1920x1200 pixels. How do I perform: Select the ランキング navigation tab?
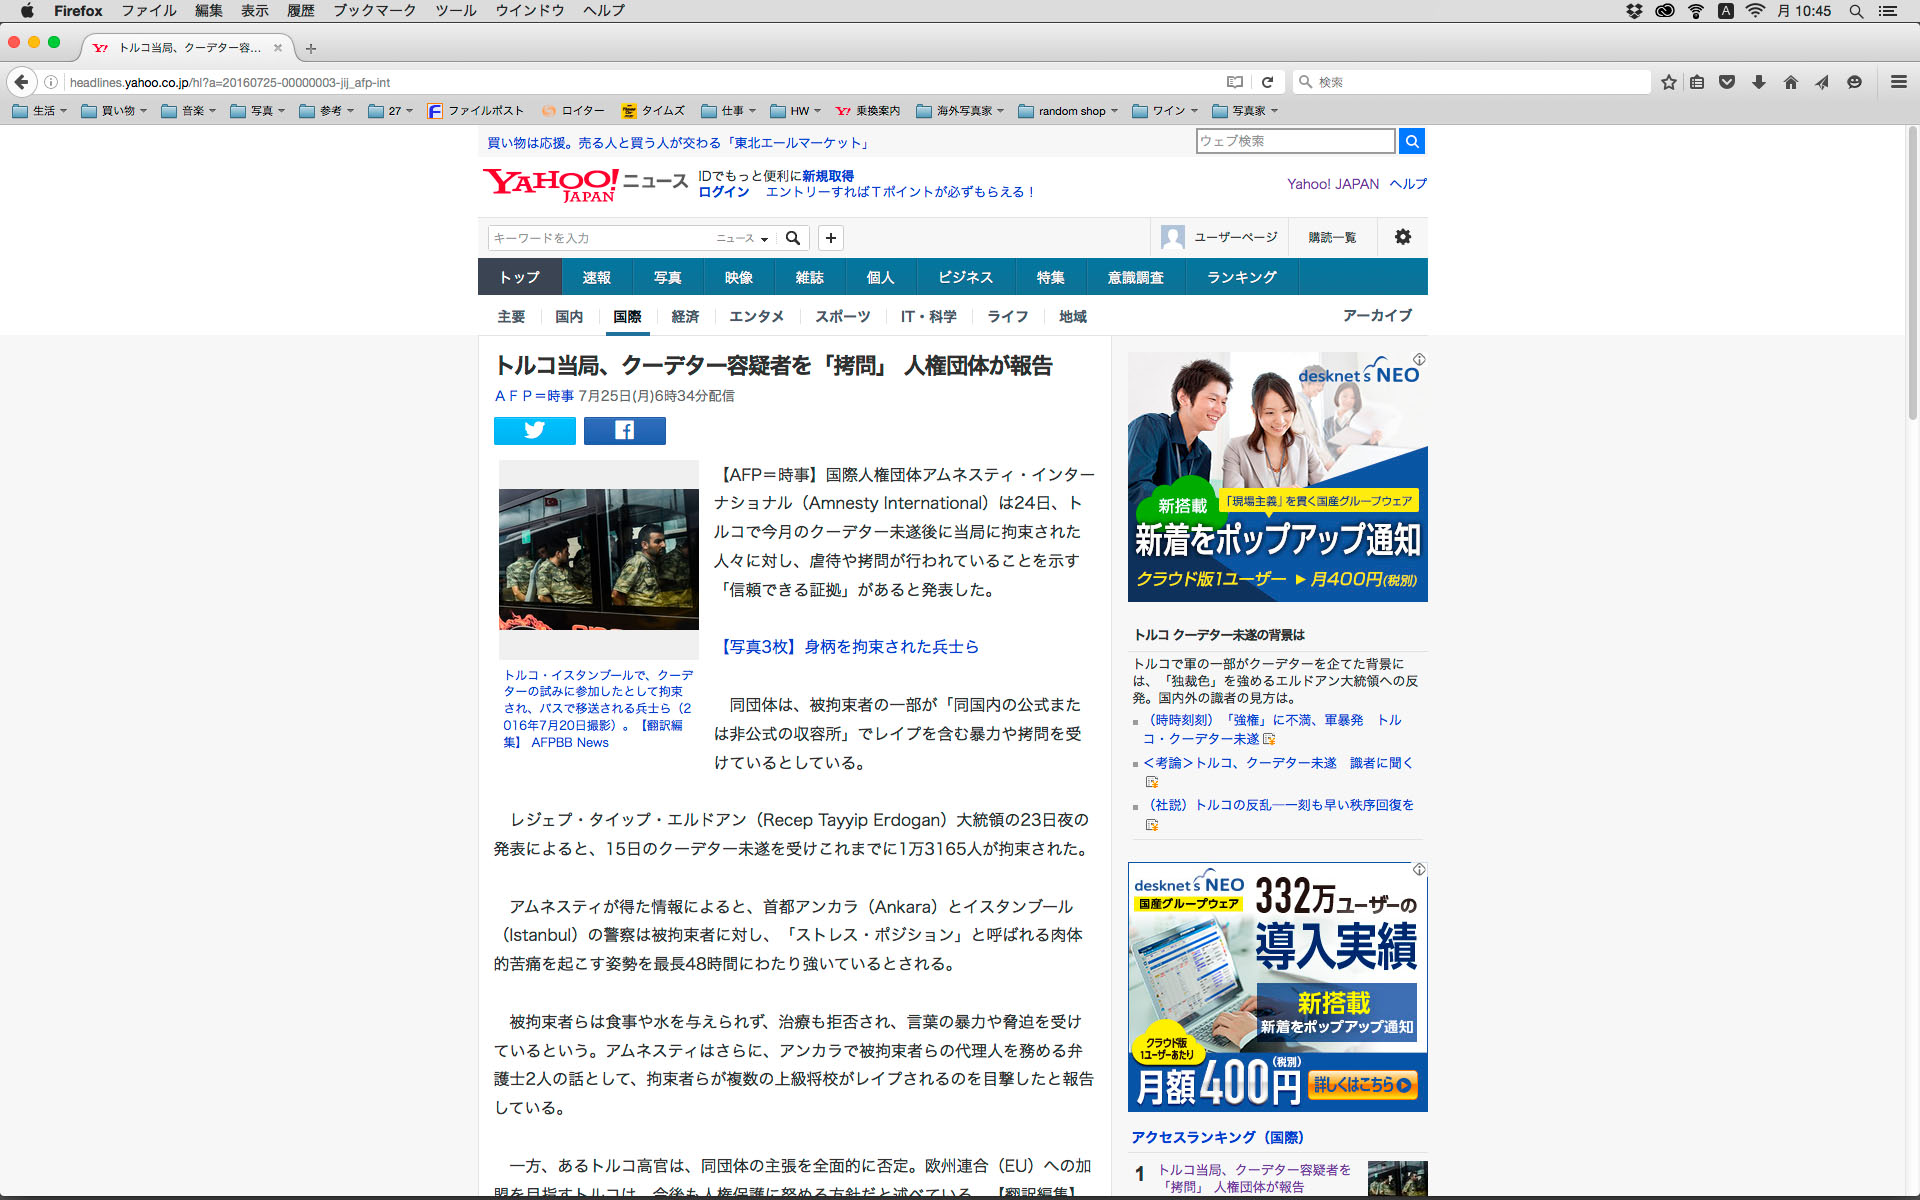[1241, 277]
